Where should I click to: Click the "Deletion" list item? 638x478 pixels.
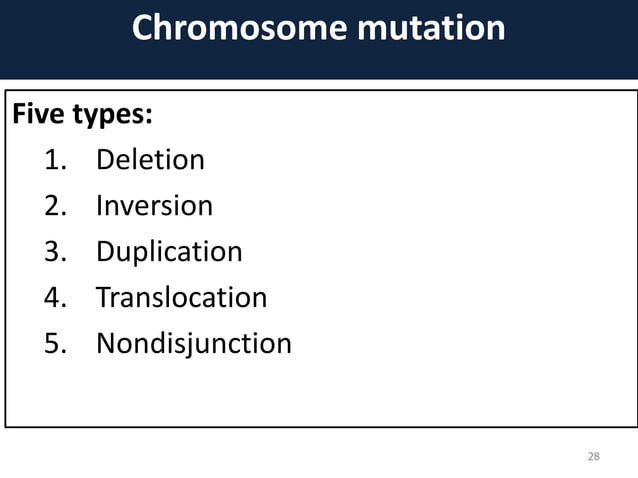(150, 160)
